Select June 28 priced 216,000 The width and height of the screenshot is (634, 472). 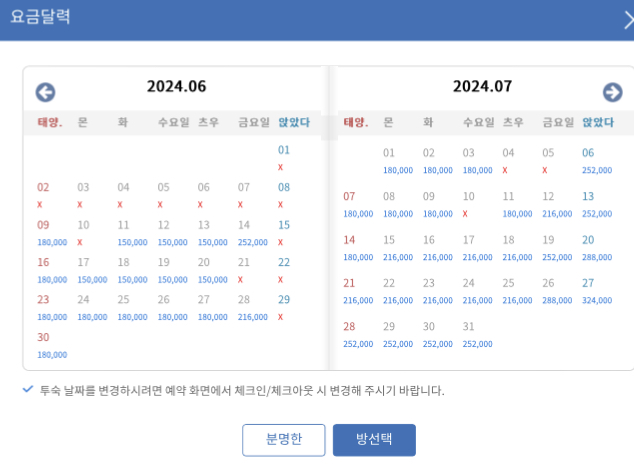click(252, 308)
